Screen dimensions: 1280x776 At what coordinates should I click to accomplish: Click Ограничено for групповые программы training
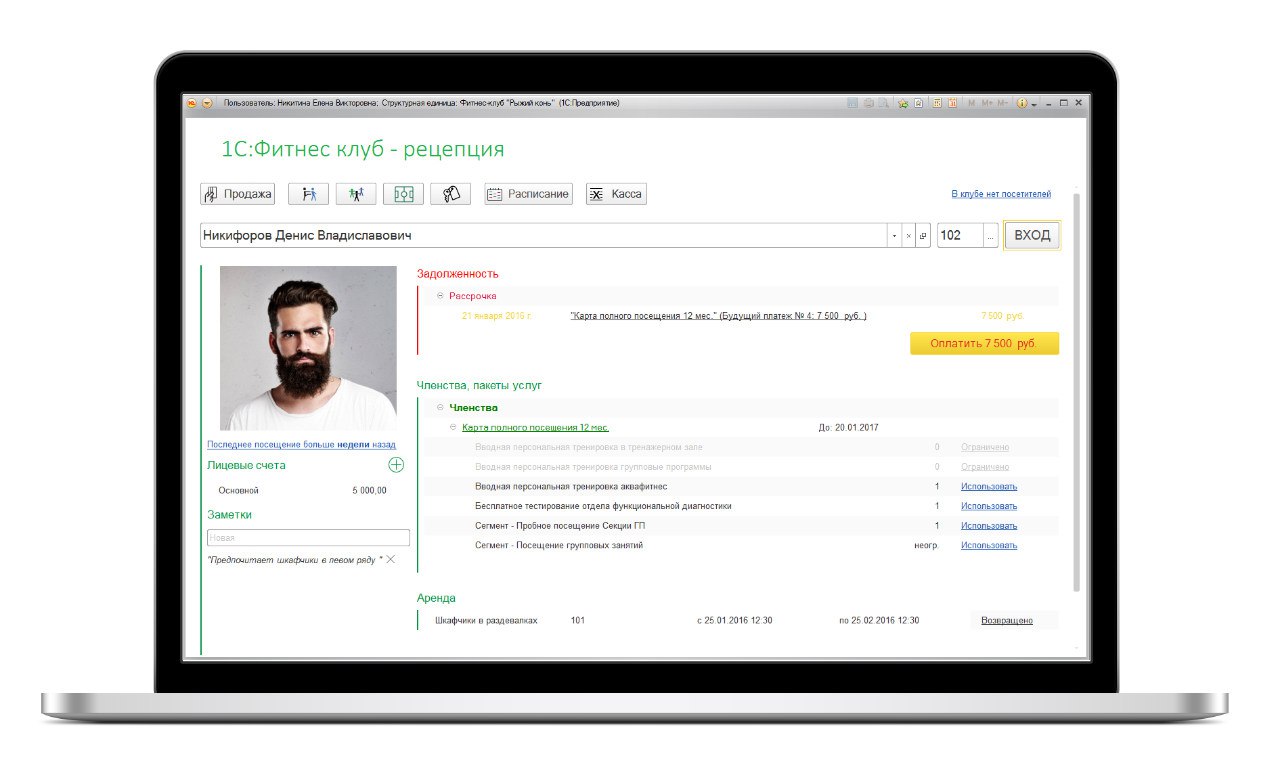(x=985, y=467)
